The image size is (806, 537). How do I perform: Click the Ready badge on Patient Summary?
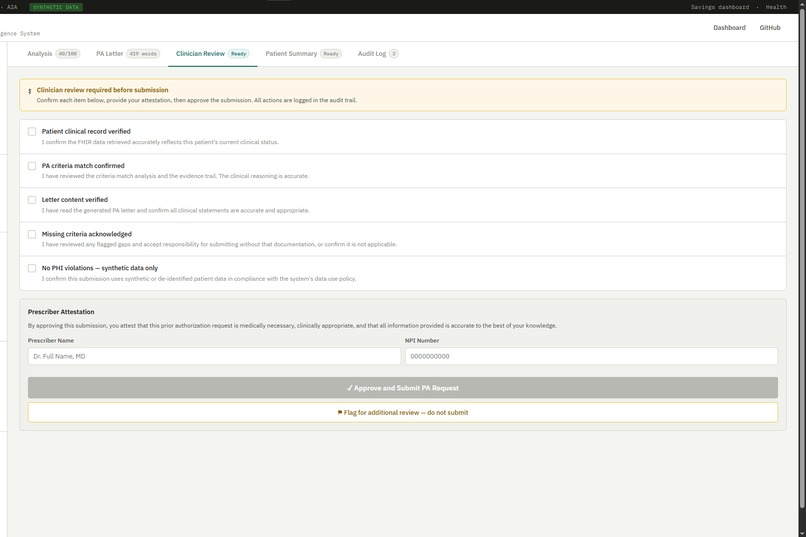pyautogui.click(x=331, y=53)
